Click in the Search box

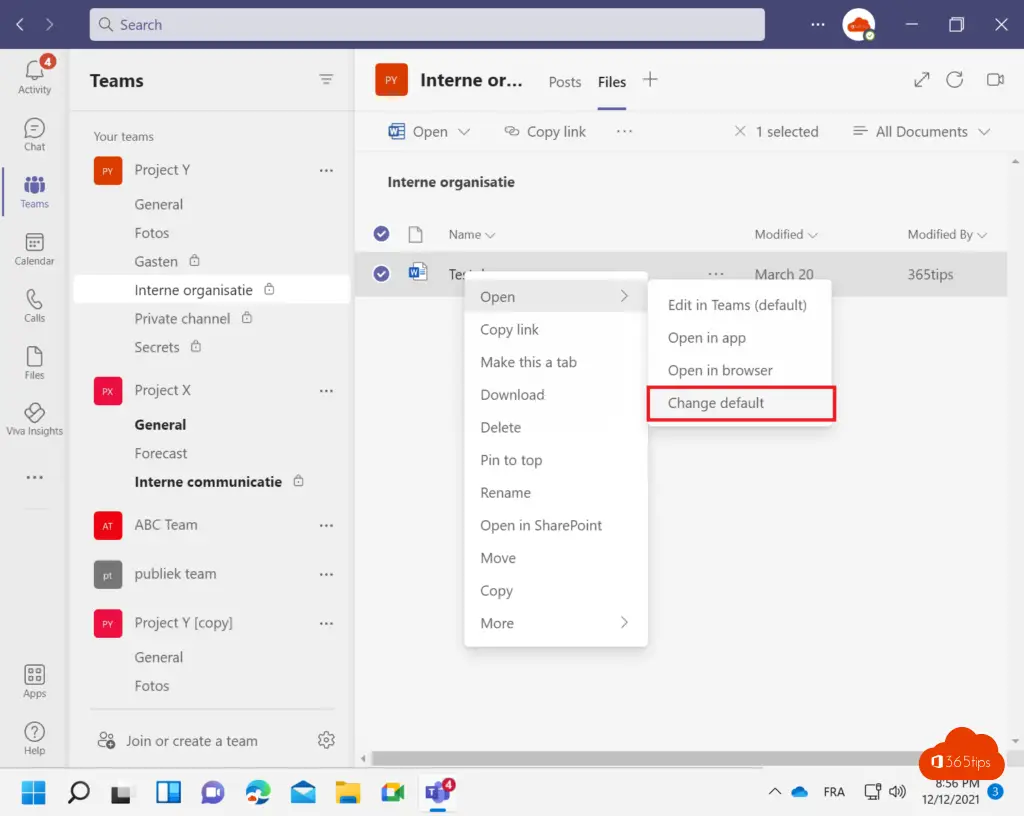427,25
